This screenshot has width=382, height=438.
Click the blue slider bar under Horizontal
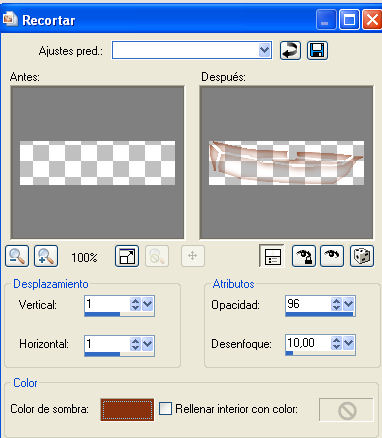(102, 354)
